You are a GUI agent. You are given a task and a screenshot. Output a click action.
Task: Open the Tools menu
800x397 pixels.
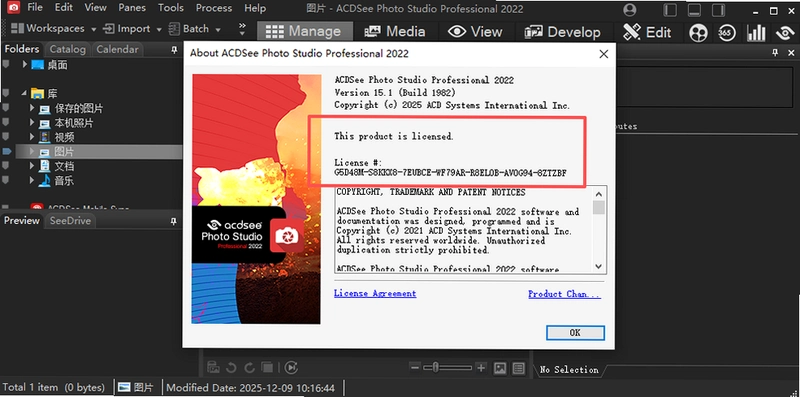tap(170, 8)
